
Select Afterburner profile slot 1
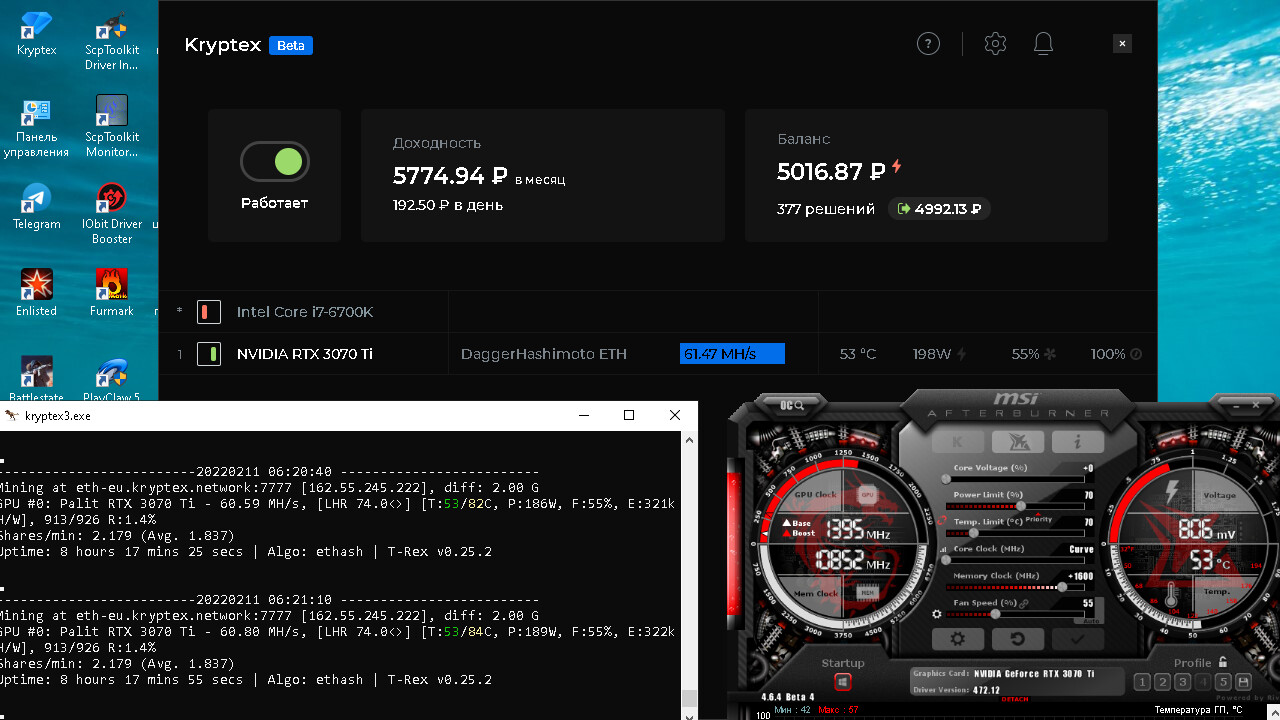pyautogui.click(x=1142, y=682)
